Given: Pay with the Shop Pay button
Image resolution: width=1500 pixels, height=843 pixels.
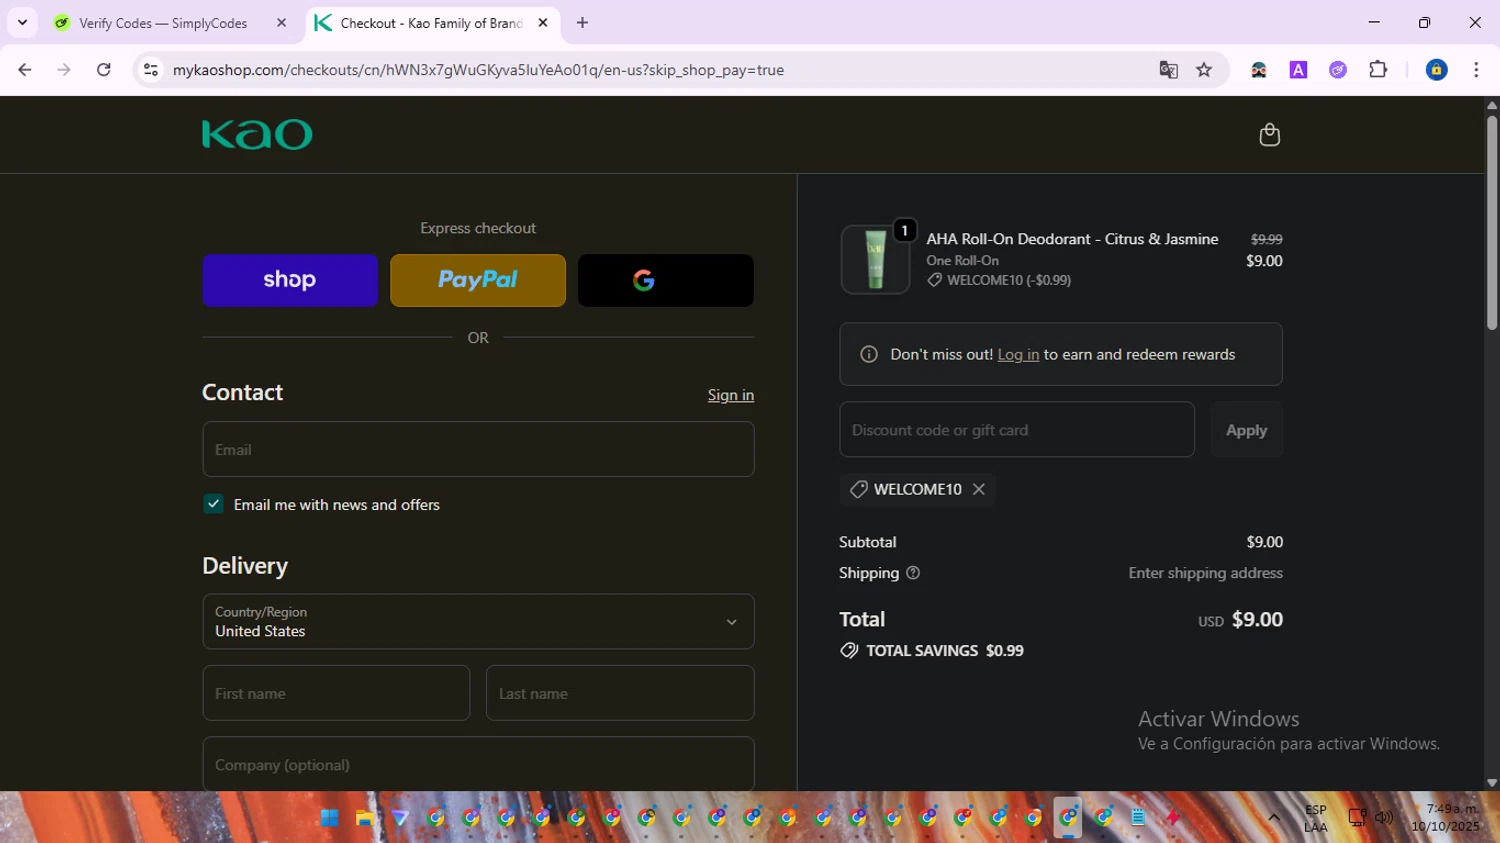Looking at the screenshot, I should pyautogui.click(x=290, y=280).
